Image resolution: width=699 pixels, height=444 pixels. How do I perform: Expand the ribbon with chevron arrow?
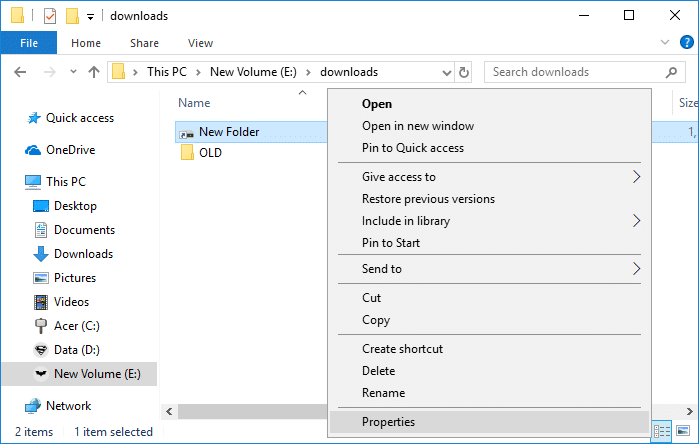666,43
